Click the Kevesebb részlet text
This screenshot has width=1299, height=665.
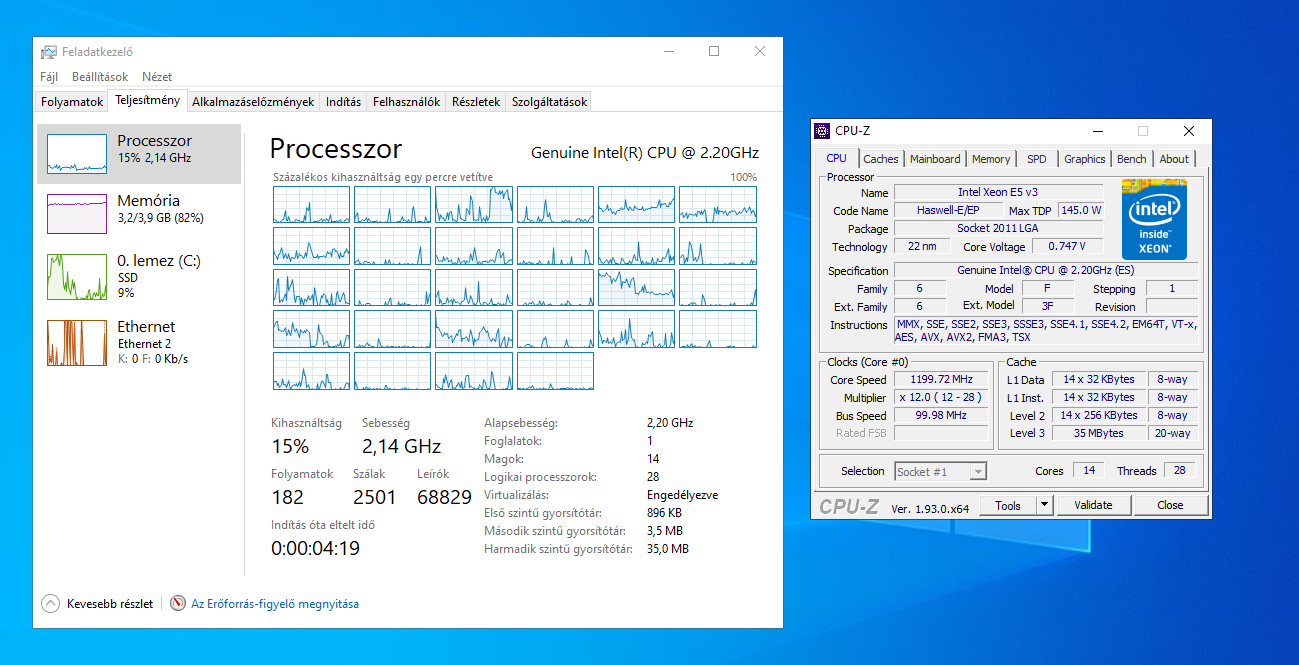tap(110, 604)
